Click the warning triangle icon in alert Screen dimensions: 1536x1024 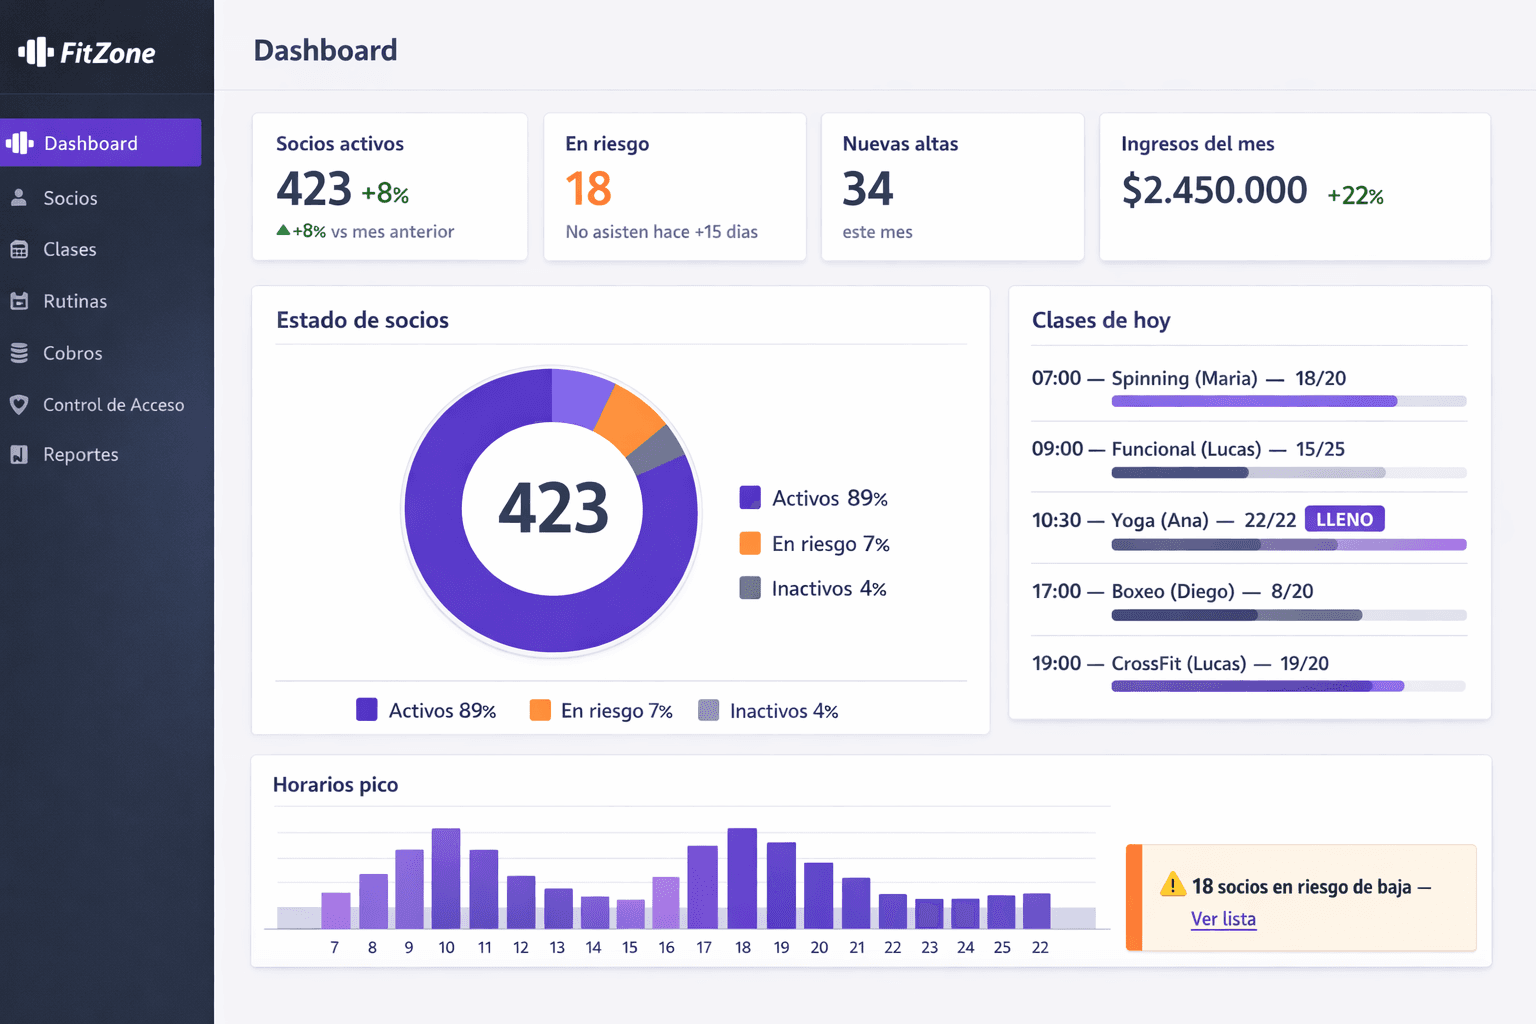click(x=1172, y=885)
